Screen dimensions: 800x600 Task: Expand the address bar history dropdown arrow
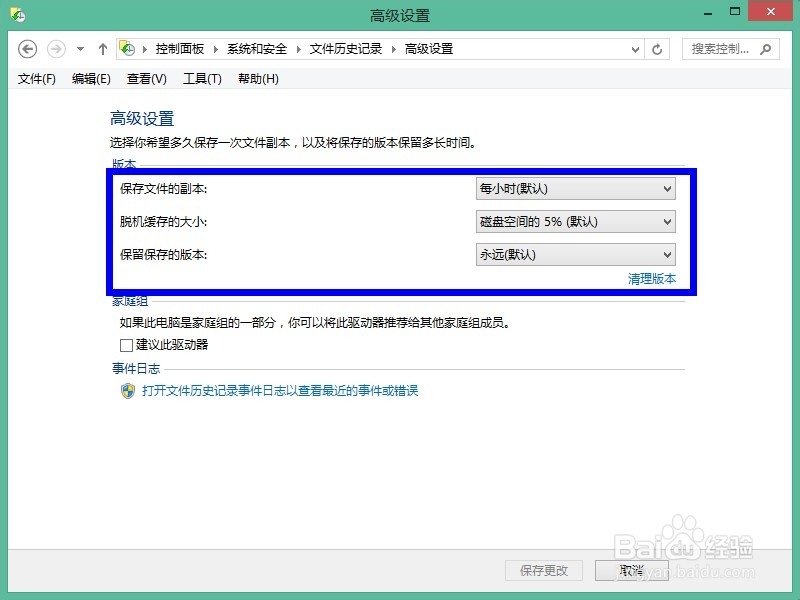635,48
